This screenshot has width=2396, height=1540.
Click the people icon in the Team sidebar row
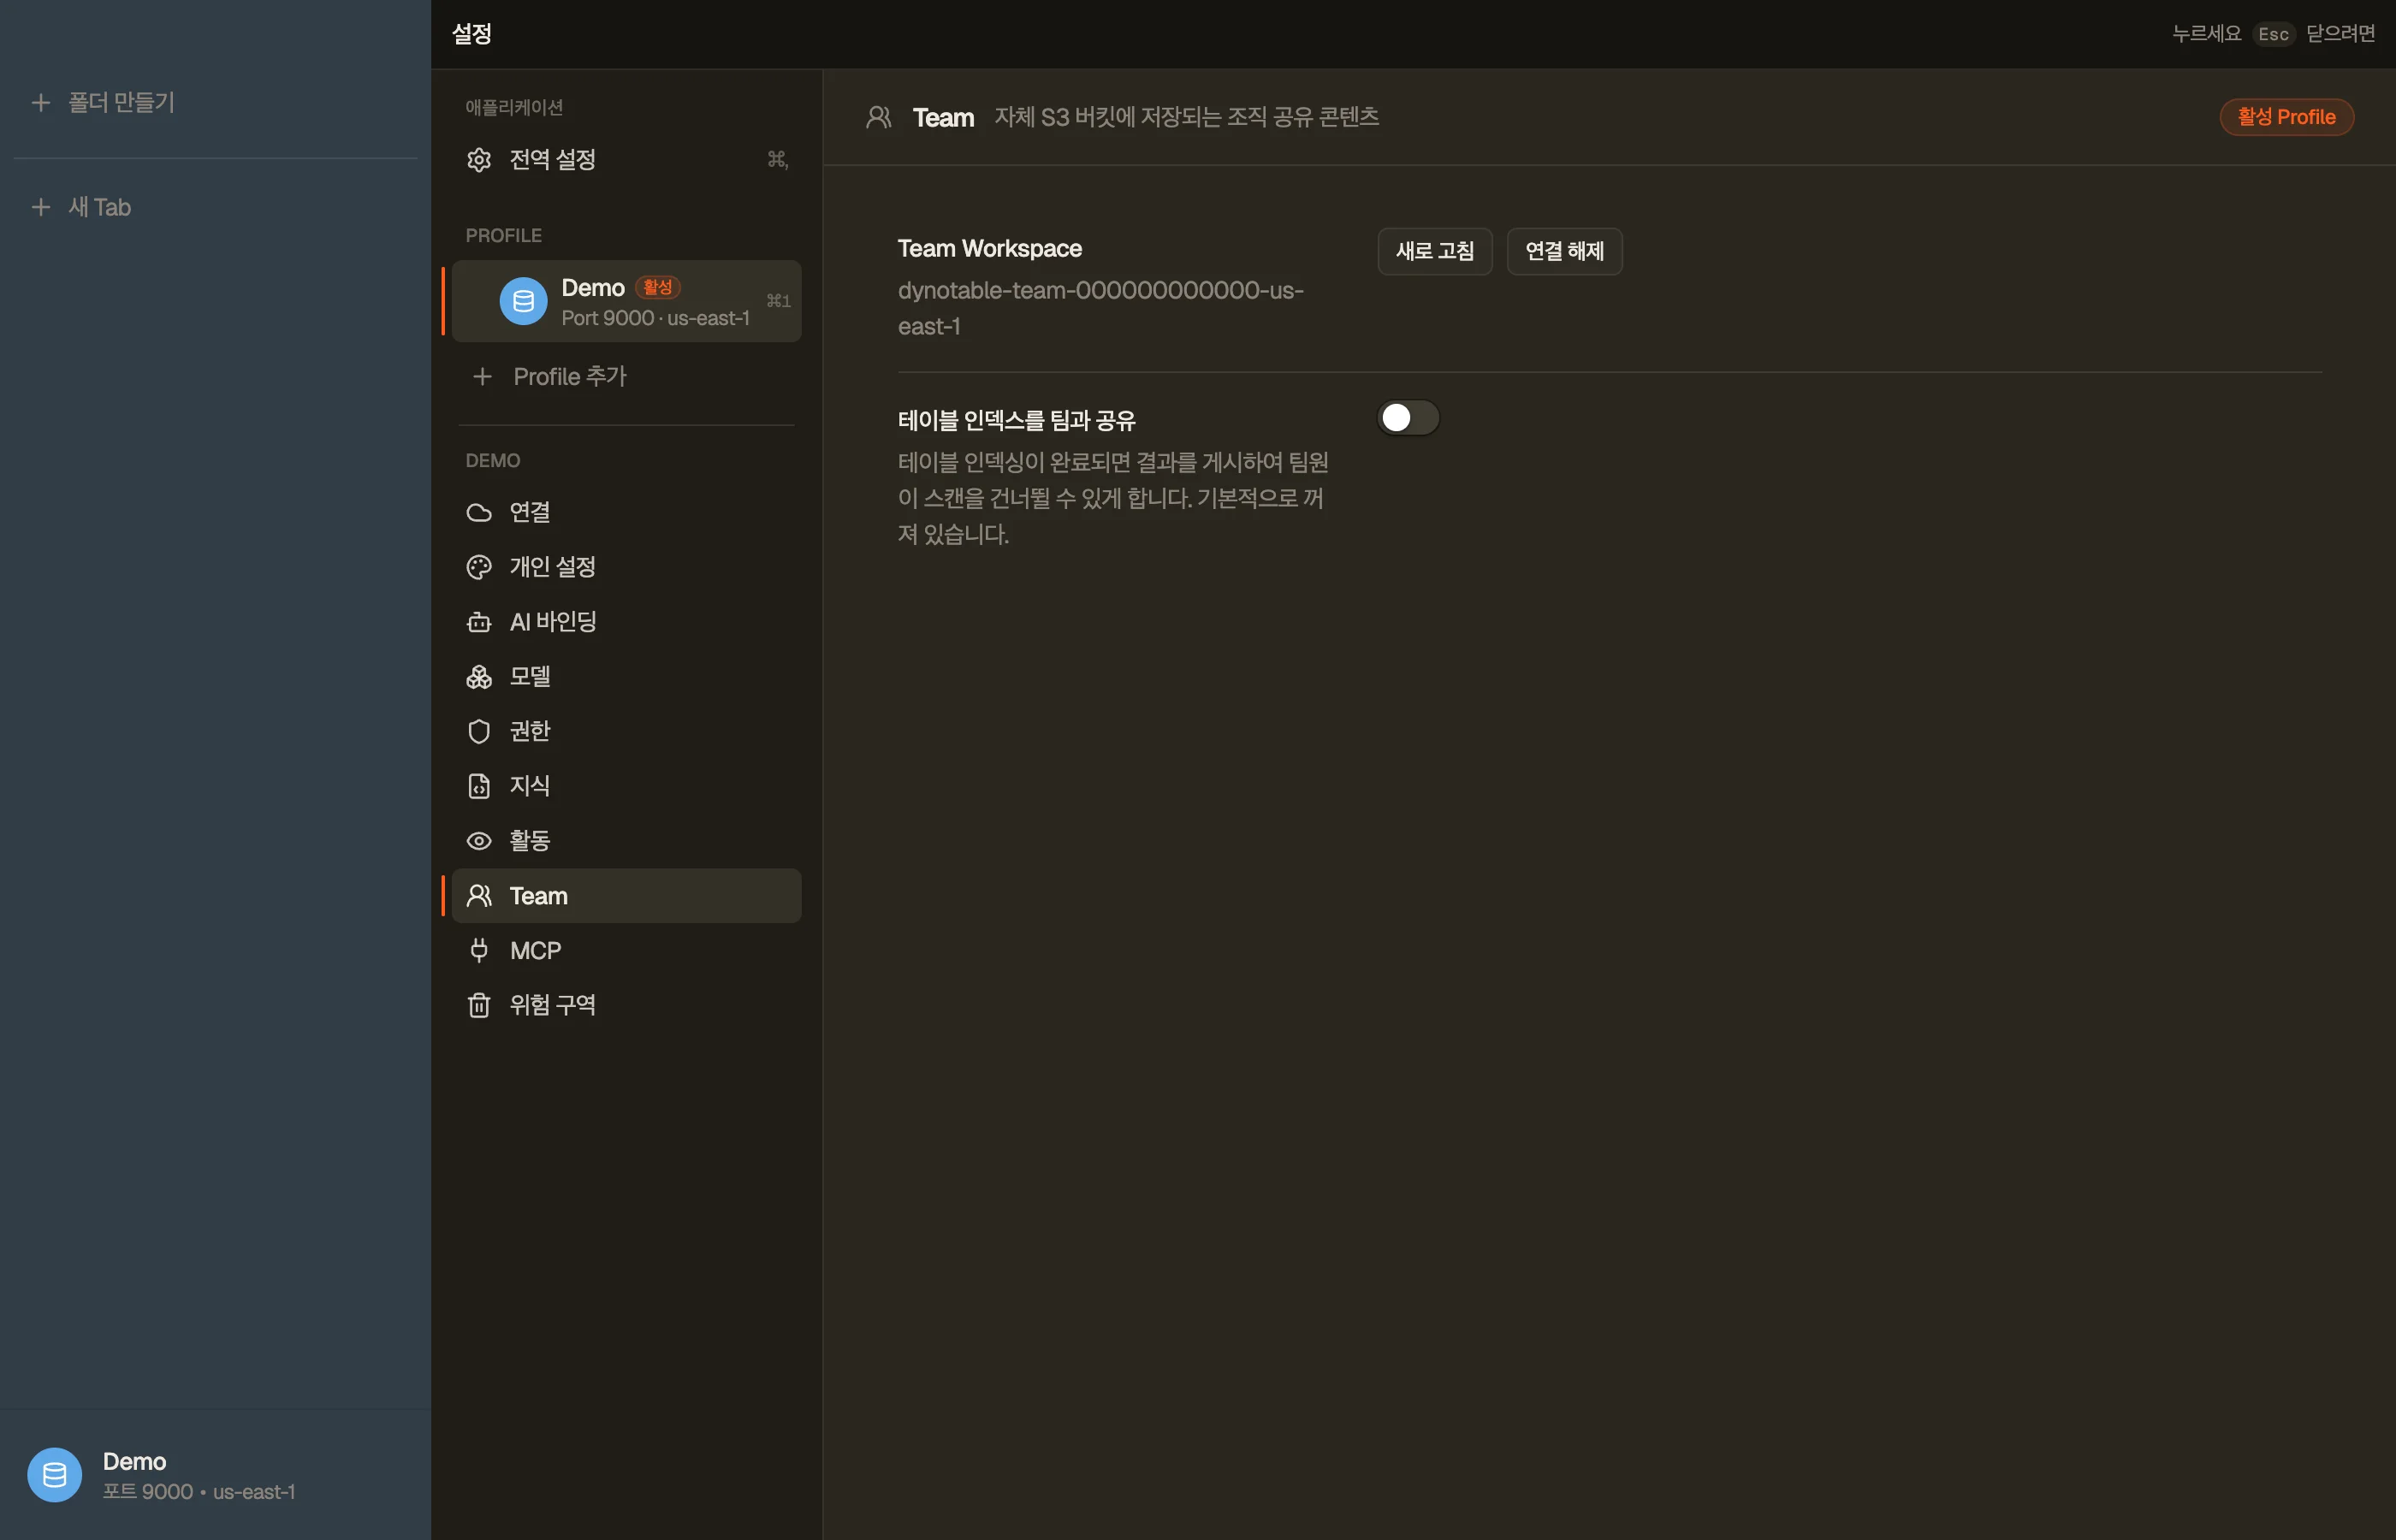(x=479, y=896)
